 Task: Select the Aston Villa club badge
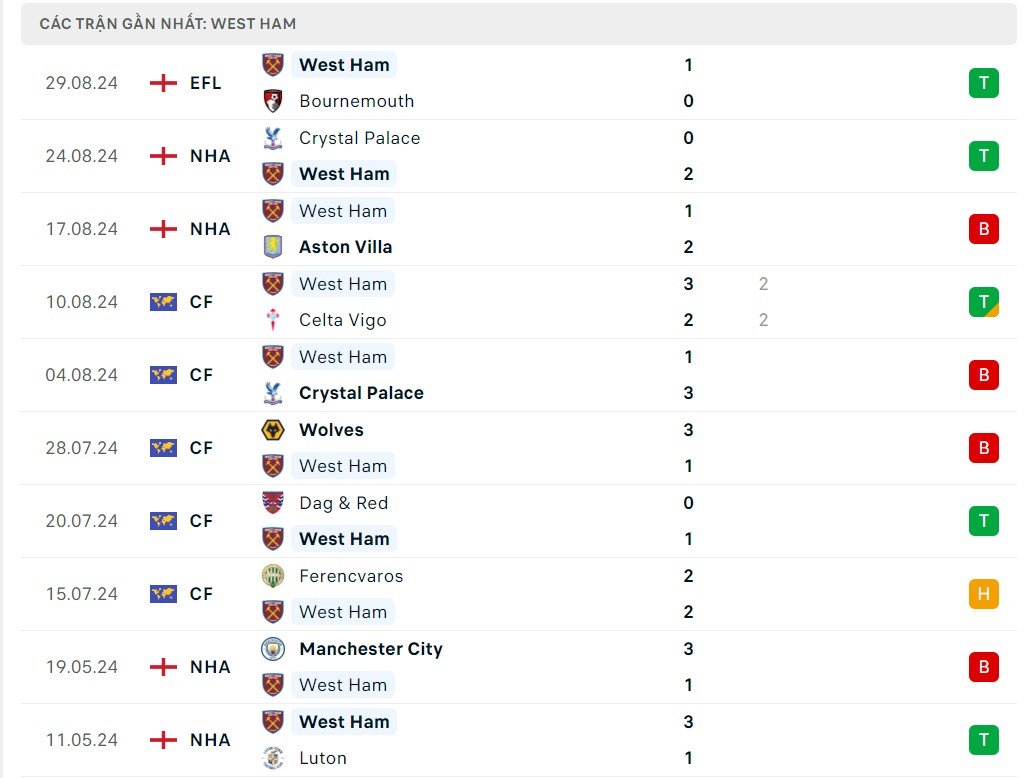272,246
